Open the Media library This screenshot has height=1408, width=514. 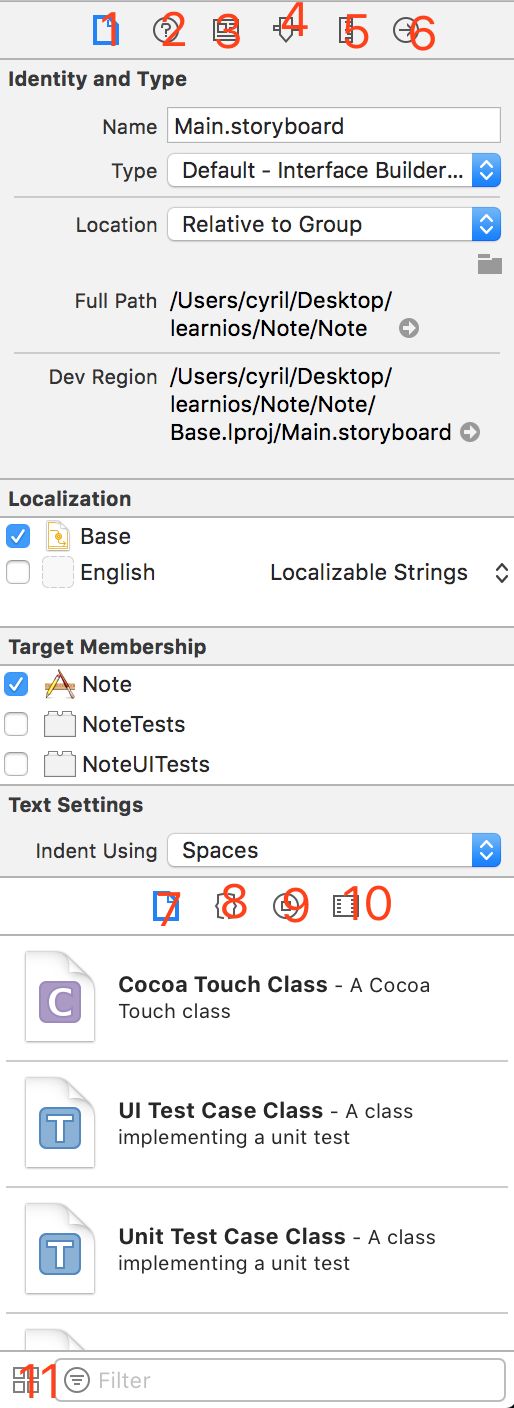tap(344, 906)
